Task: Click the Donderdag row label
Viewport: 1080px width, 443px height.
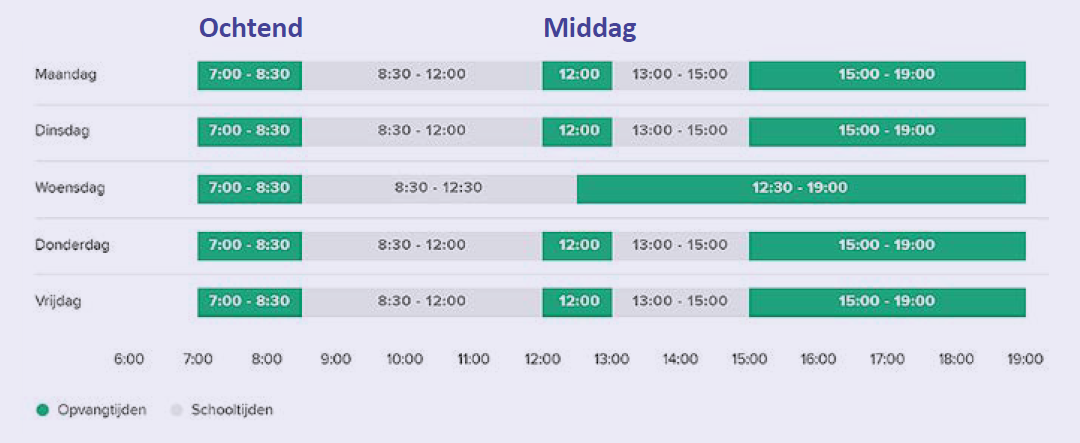Action: click(x=71, y=245)
